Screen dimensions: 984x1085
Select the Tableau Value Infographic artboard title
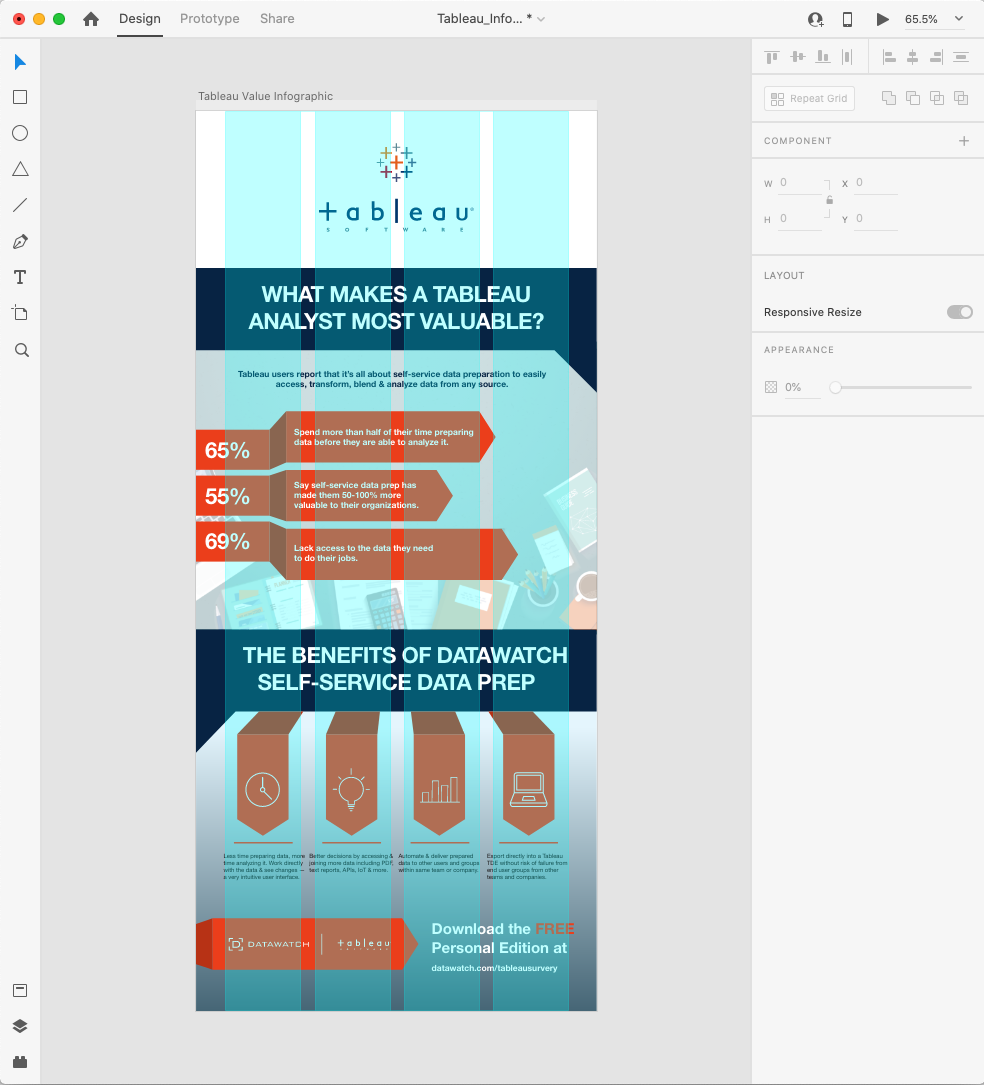[265, 96]
